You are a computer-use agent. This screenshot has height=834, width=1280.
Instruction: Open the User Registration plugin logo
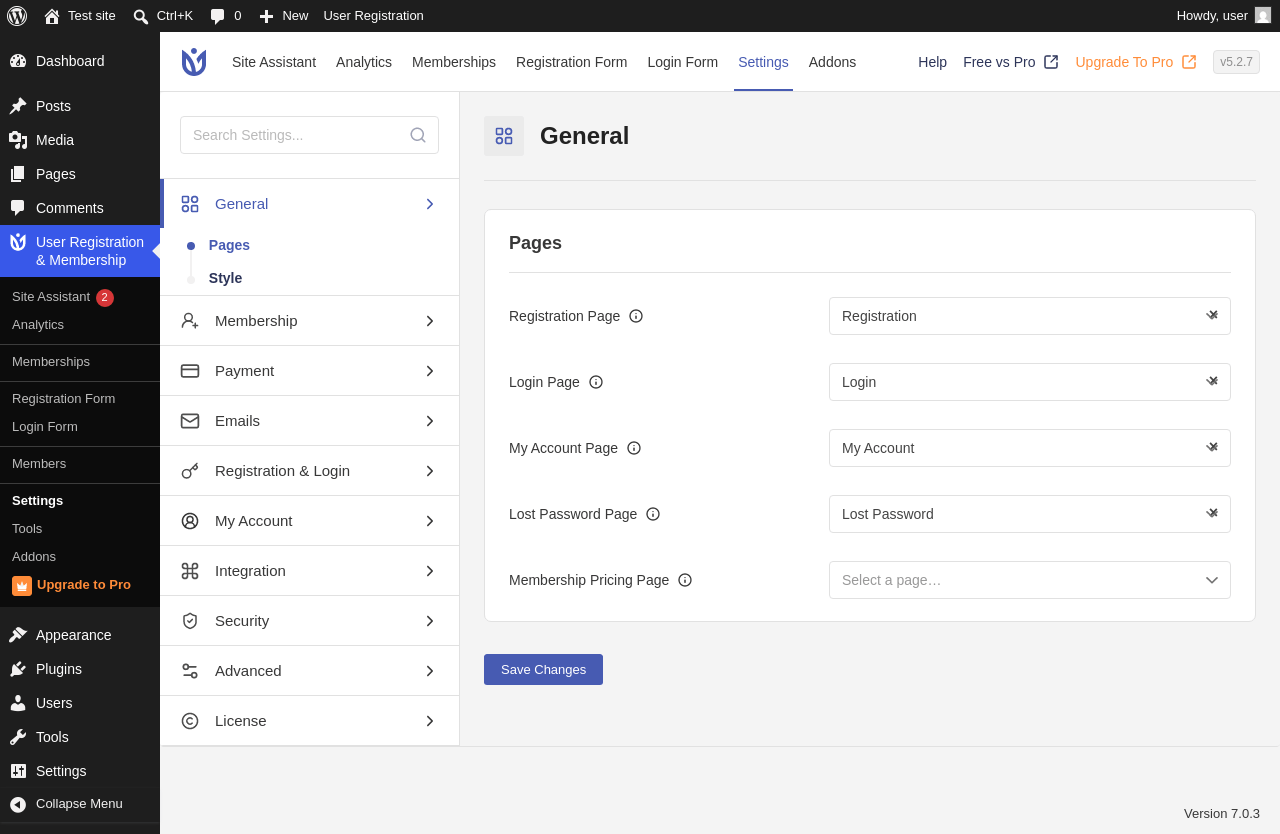(x=194, y=62)
